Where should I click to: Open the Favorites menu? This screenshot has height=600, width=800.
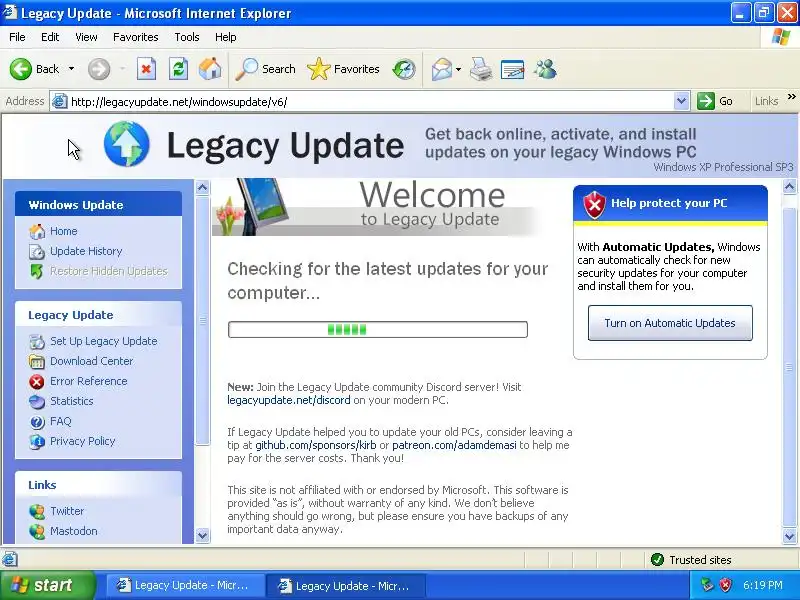tap(136, 37)
